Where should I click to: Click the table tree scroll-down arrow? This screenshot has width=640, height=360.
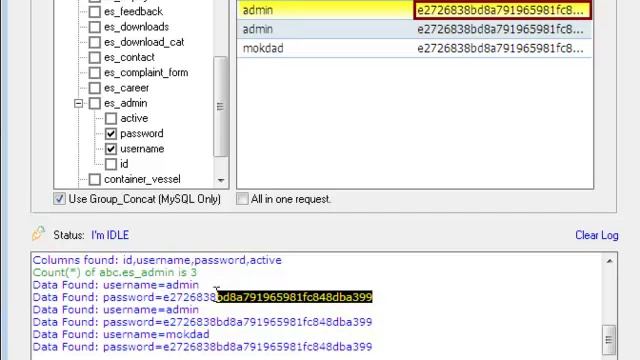tap(221, 180)
